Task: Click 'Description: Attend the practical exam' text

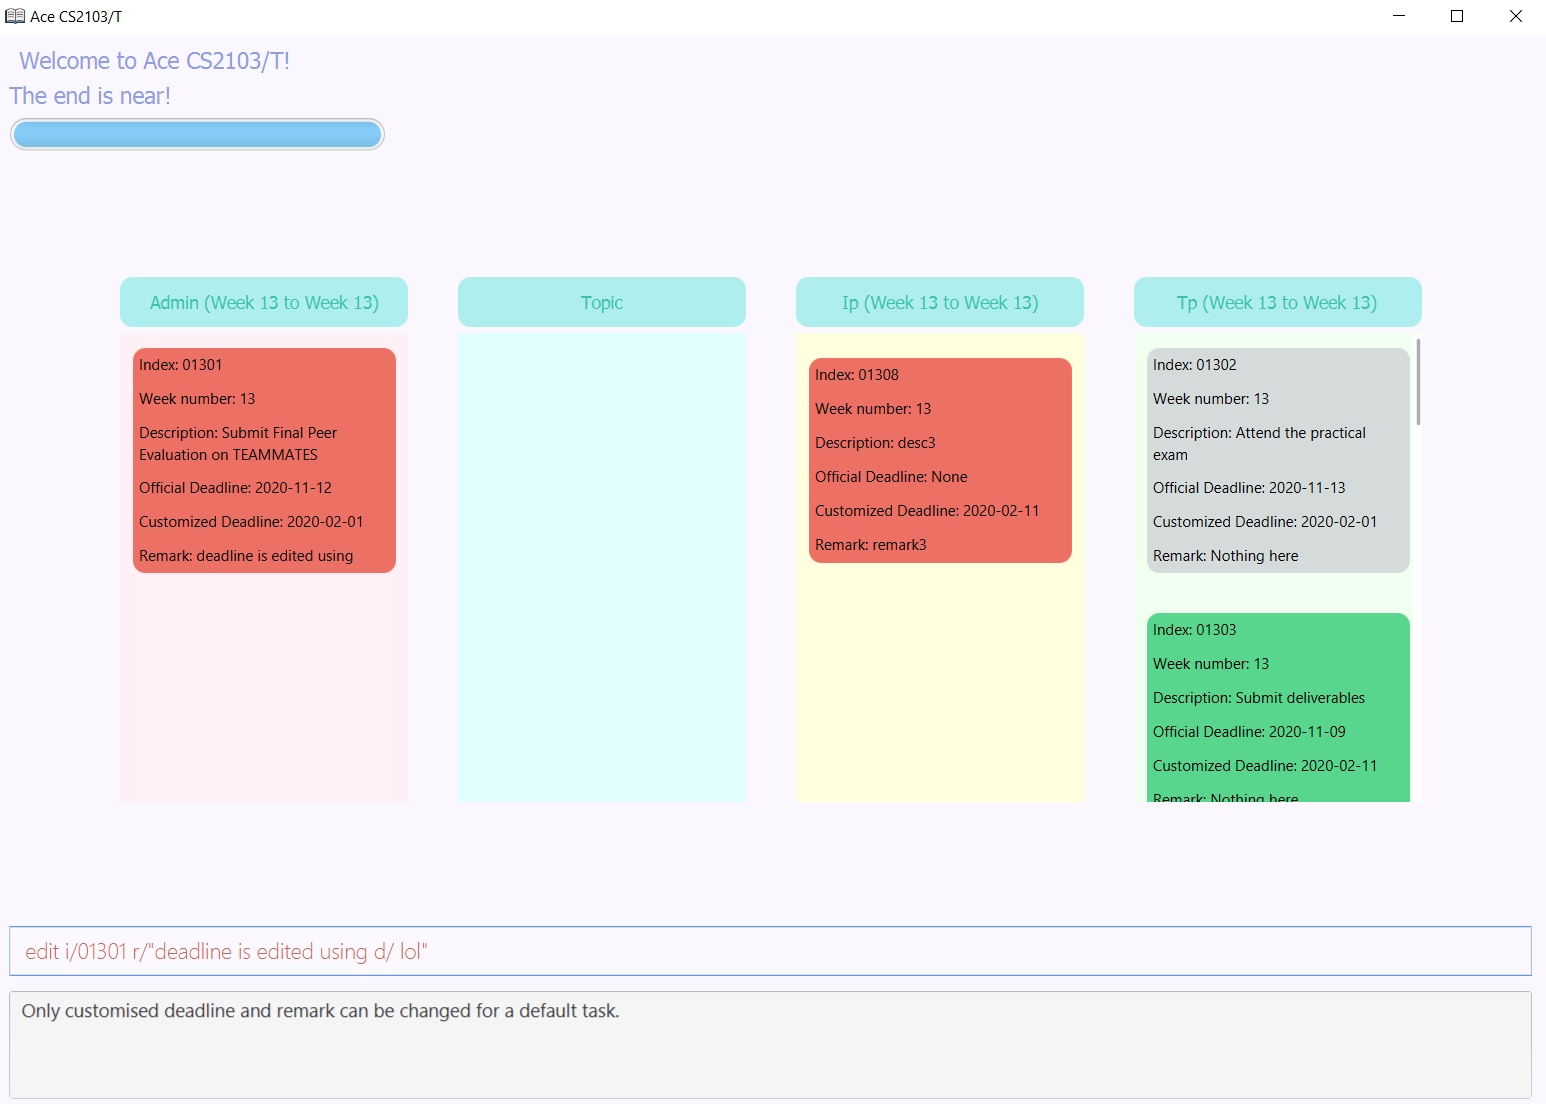Action: pos(1260,444)
